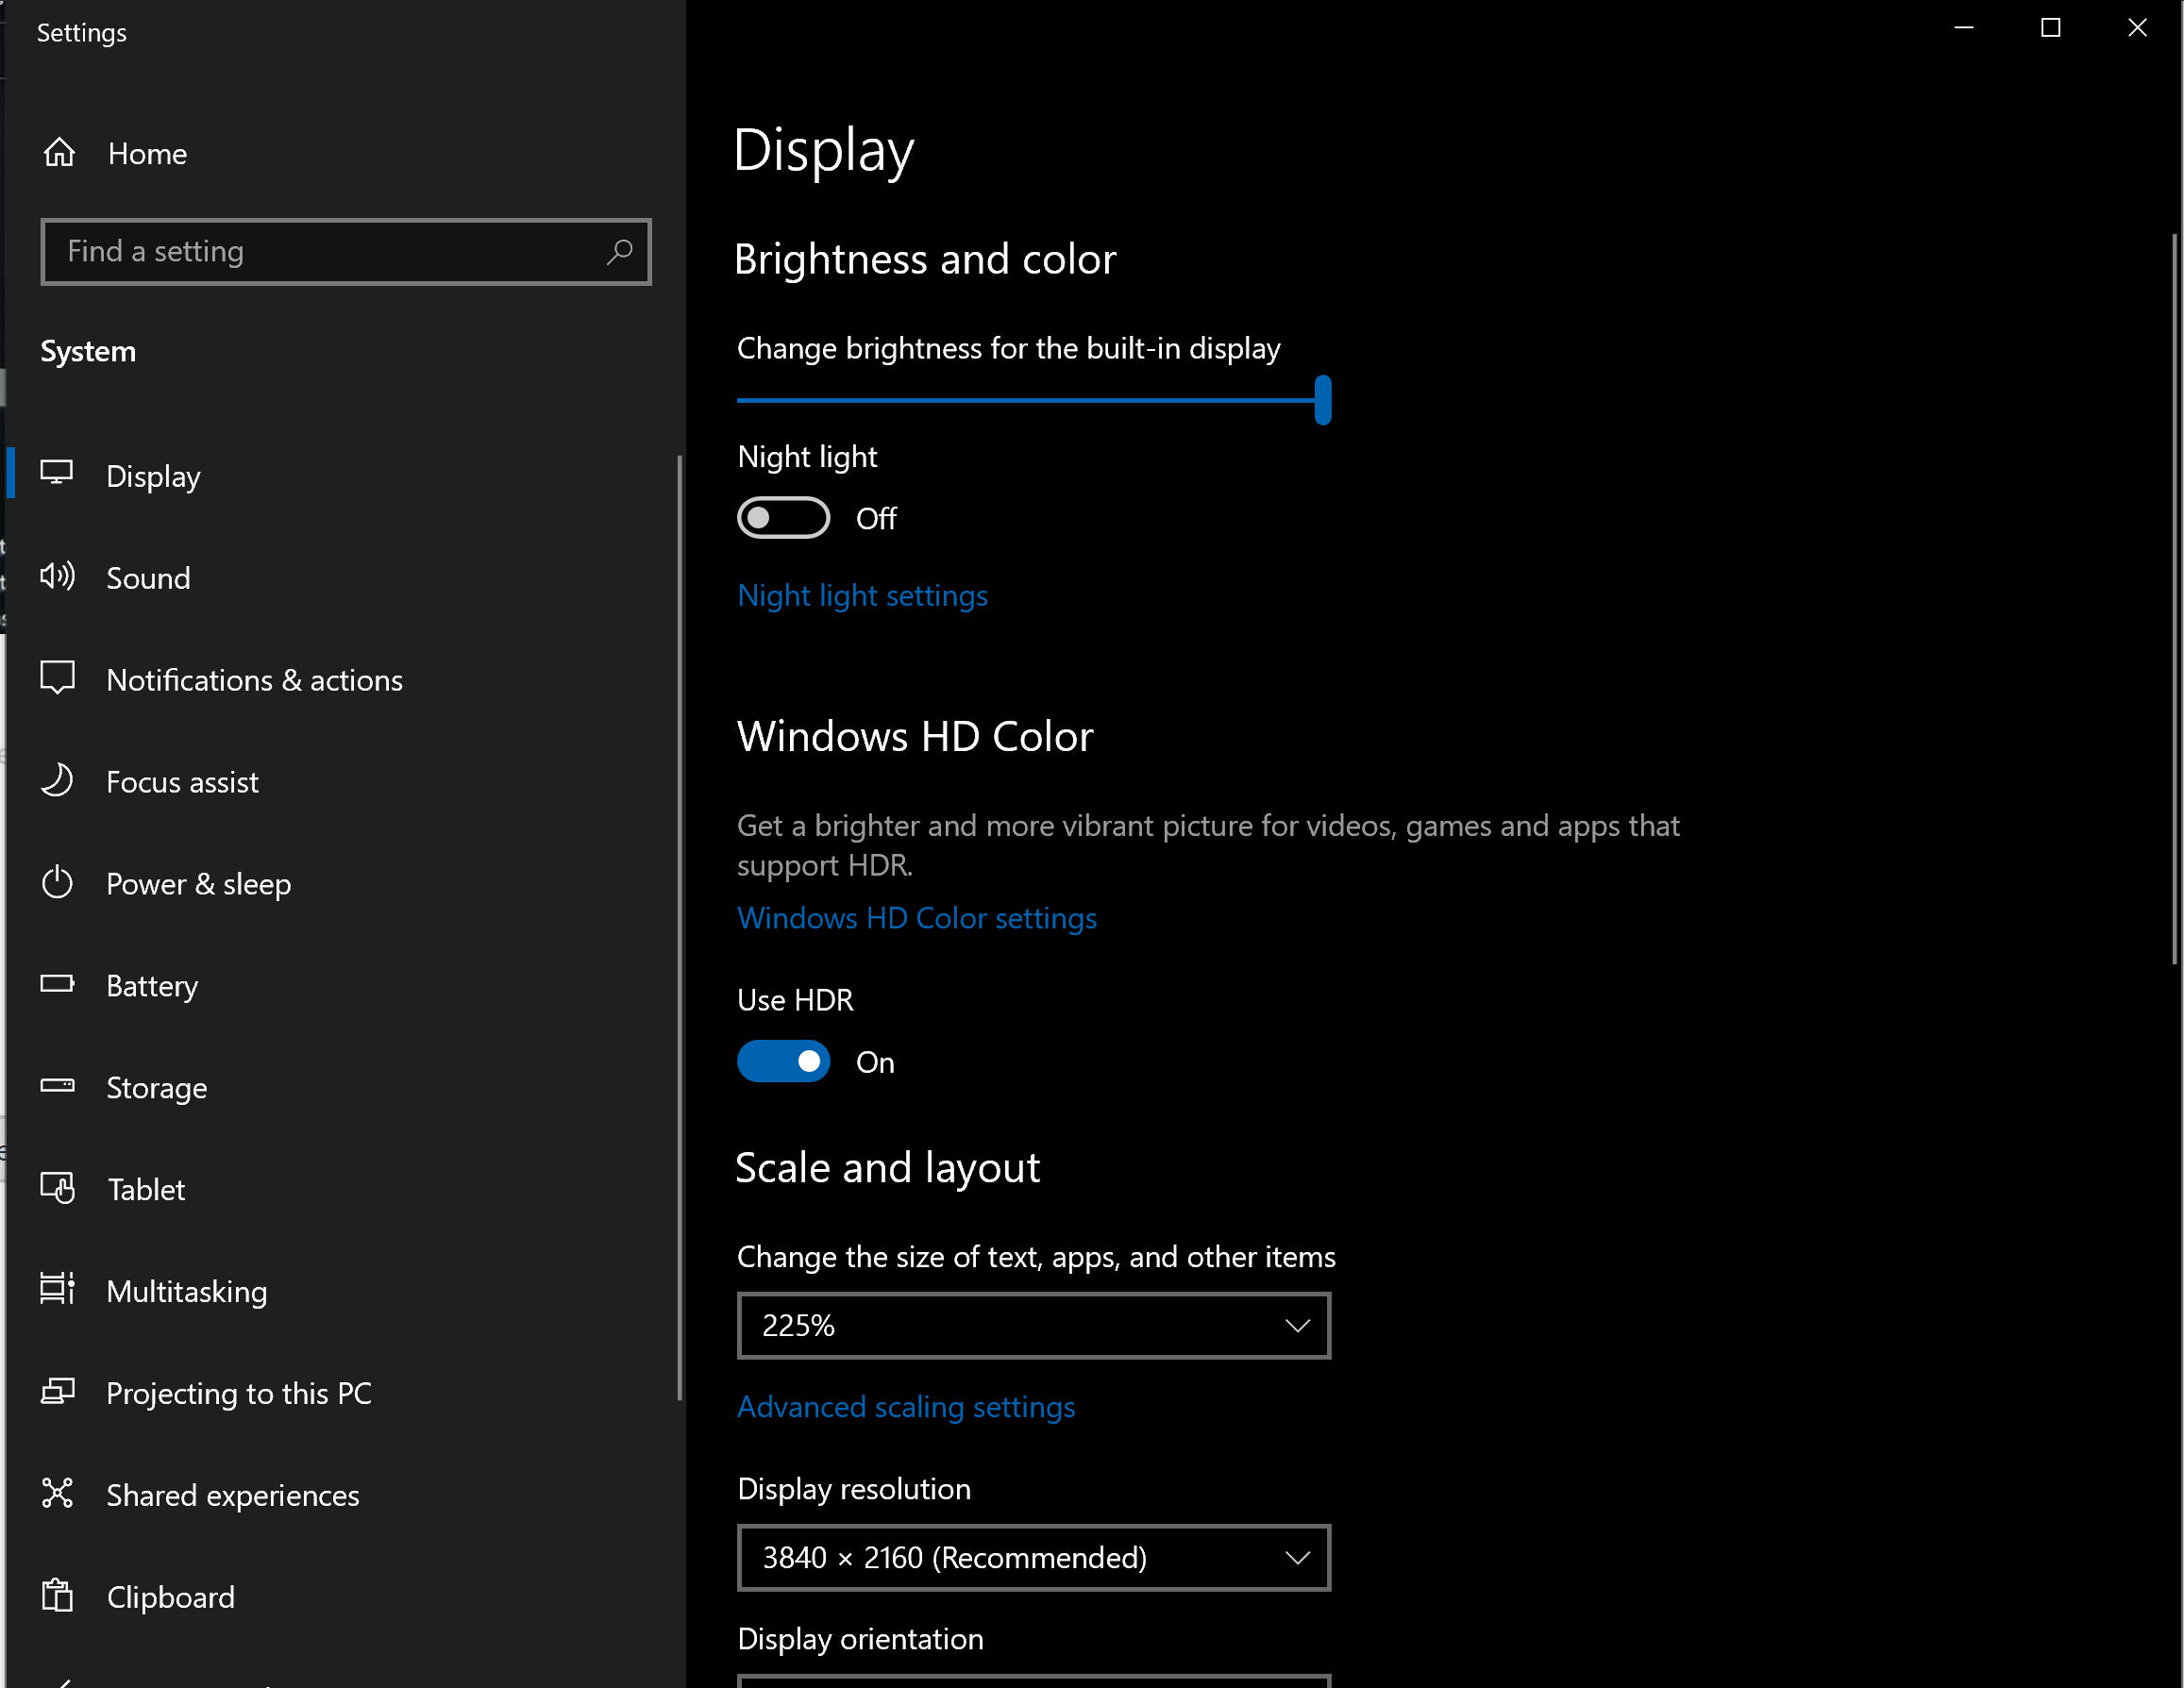
Task: Click the Focus assist moon icon
Action: [57, 780]
